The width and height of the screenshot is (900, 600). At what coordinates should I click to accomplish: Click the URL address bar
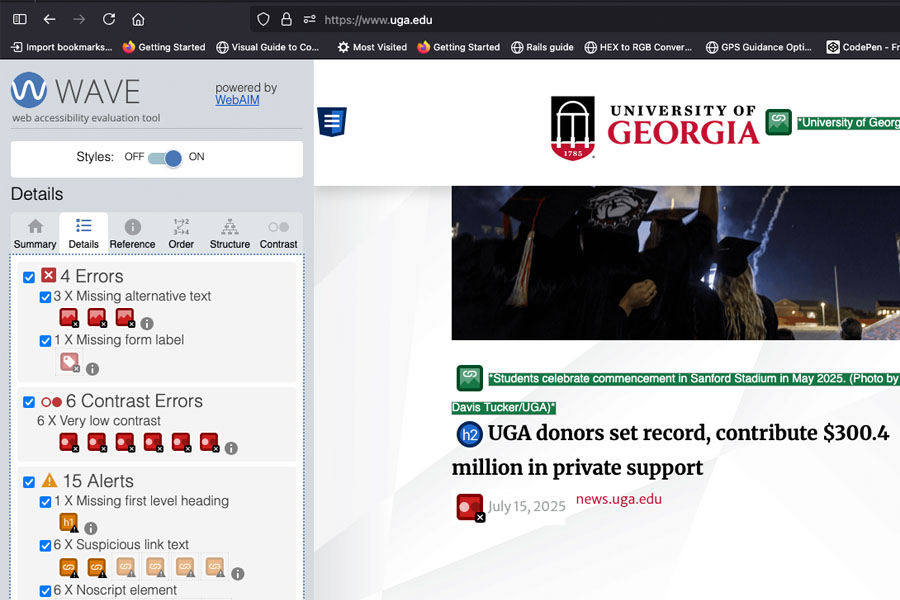click(x=560, y=19)
